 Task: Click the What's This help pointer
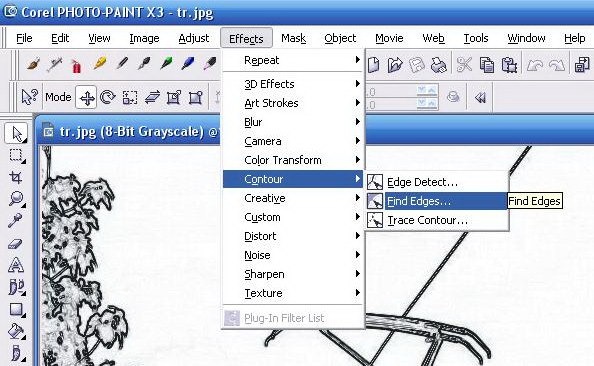(x=30, y=98)
